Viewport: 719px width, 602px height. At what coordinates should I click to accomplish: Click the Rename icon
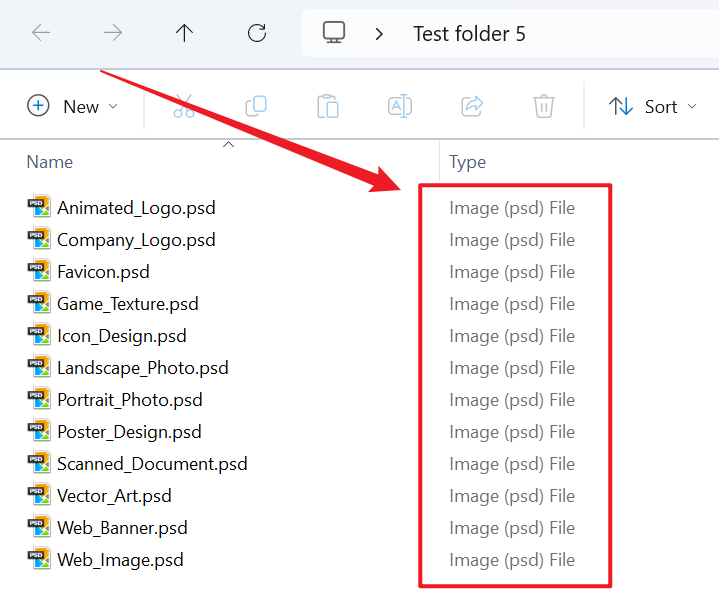[400, 106]
